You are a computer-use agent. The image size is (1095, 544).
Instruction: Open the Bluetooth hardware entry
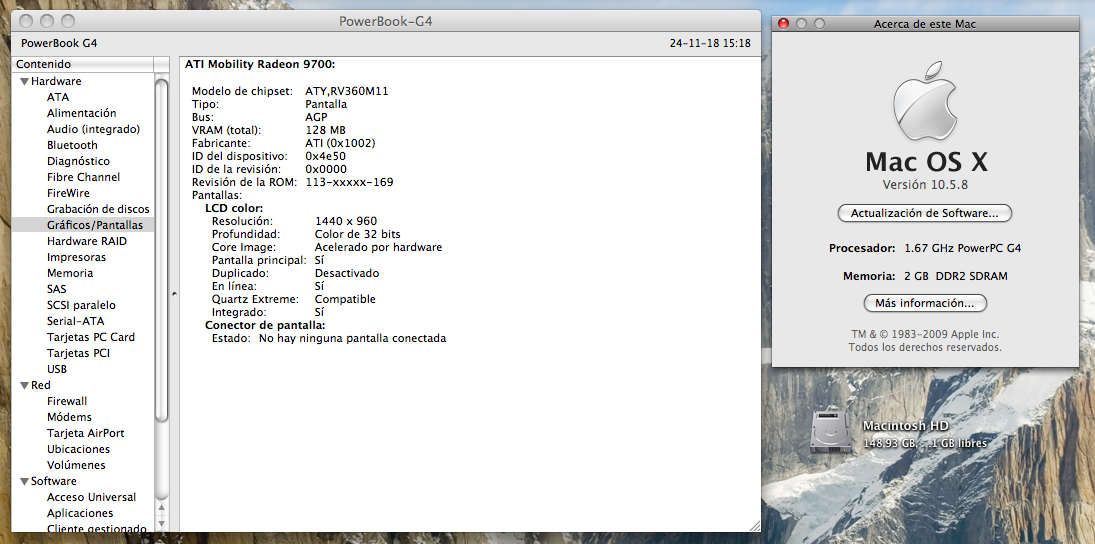[73, 145]
